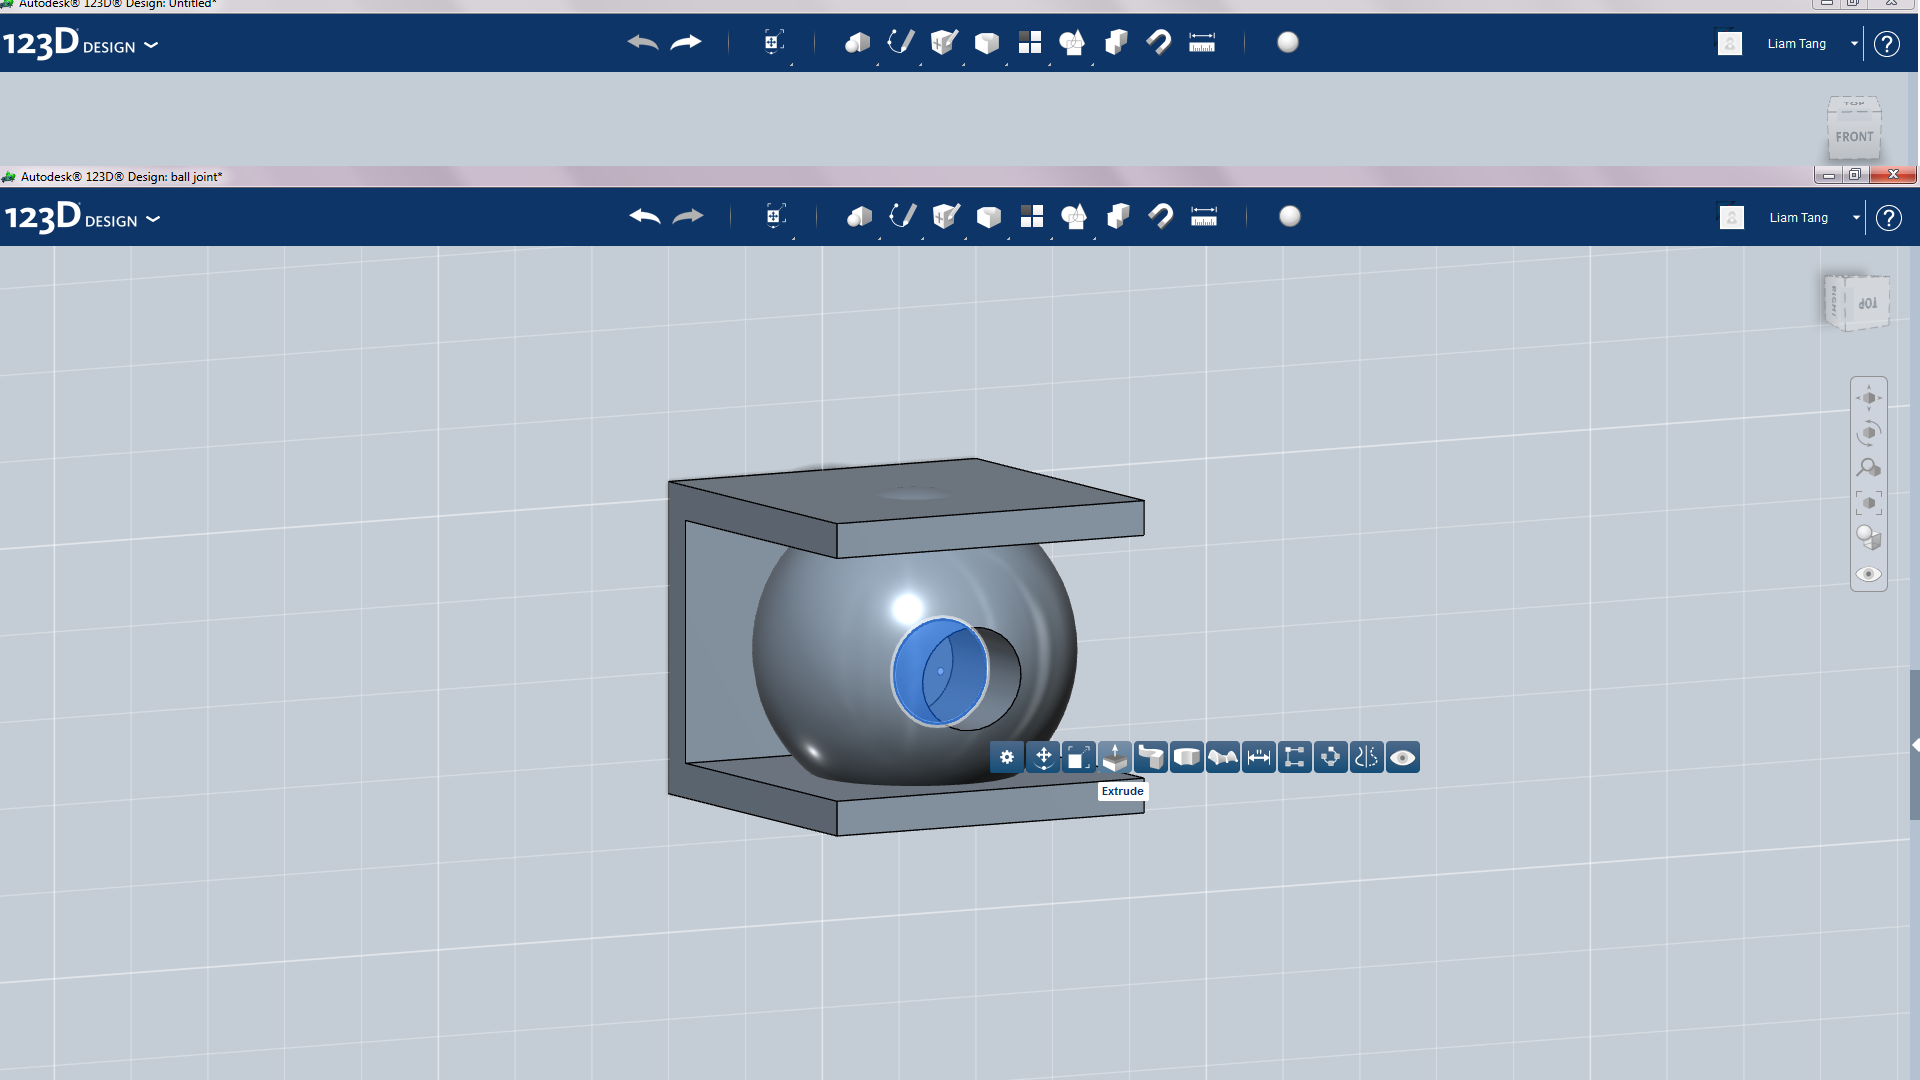Click Redo in ball joint window
The width and height of the screenshot is (1920, 1080).
688,217
